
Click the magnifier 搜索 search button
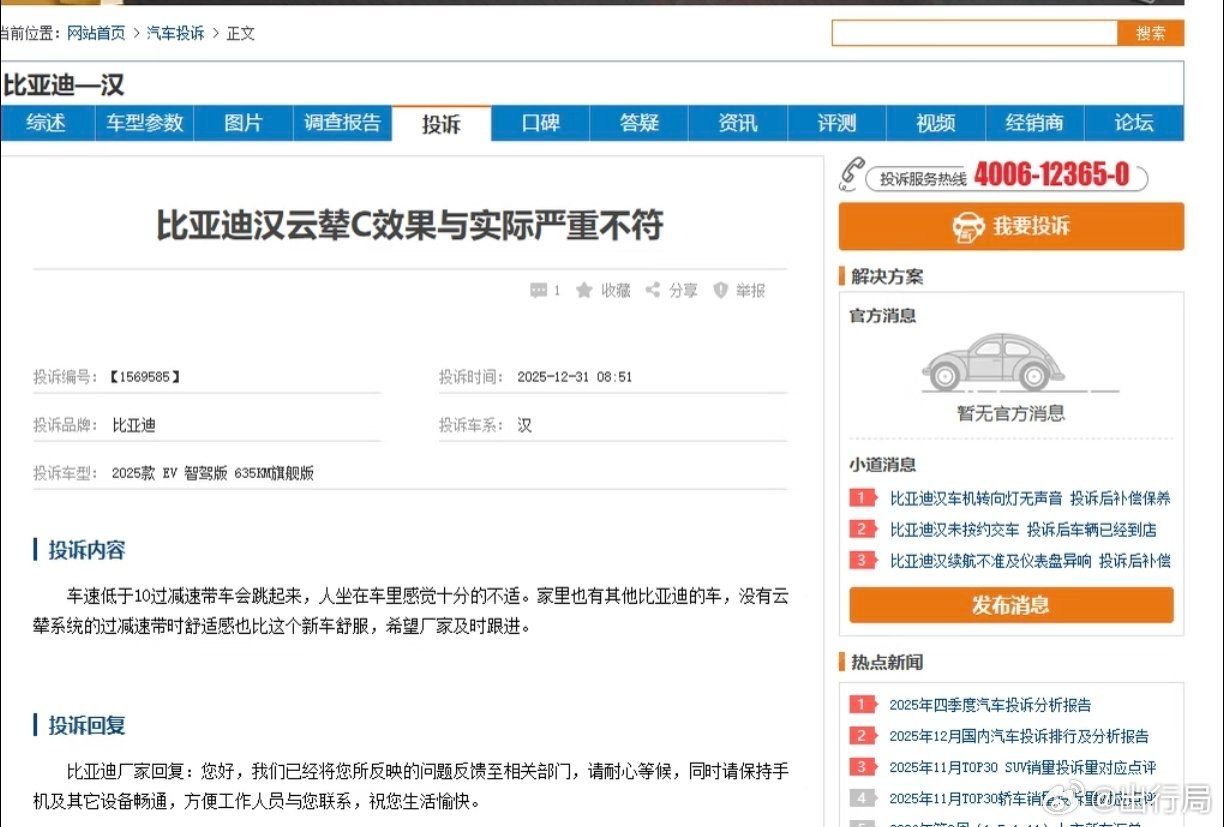(1149, 32)
